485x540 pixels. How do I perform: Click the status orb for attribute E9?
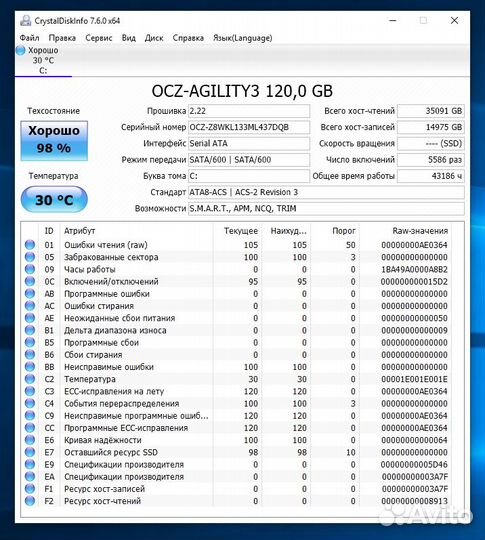tap(30, 464)
